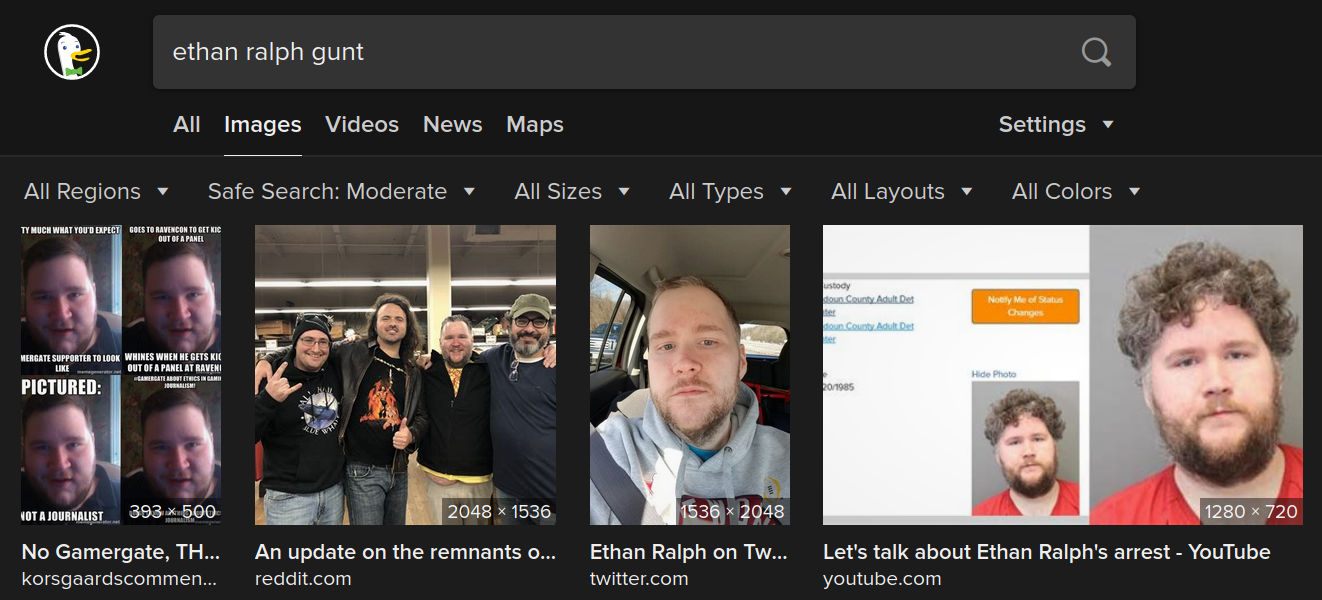This screenshot has width=1322, height=600.
Task: Switch to the All results tab
Action: (x=187, y=125)
